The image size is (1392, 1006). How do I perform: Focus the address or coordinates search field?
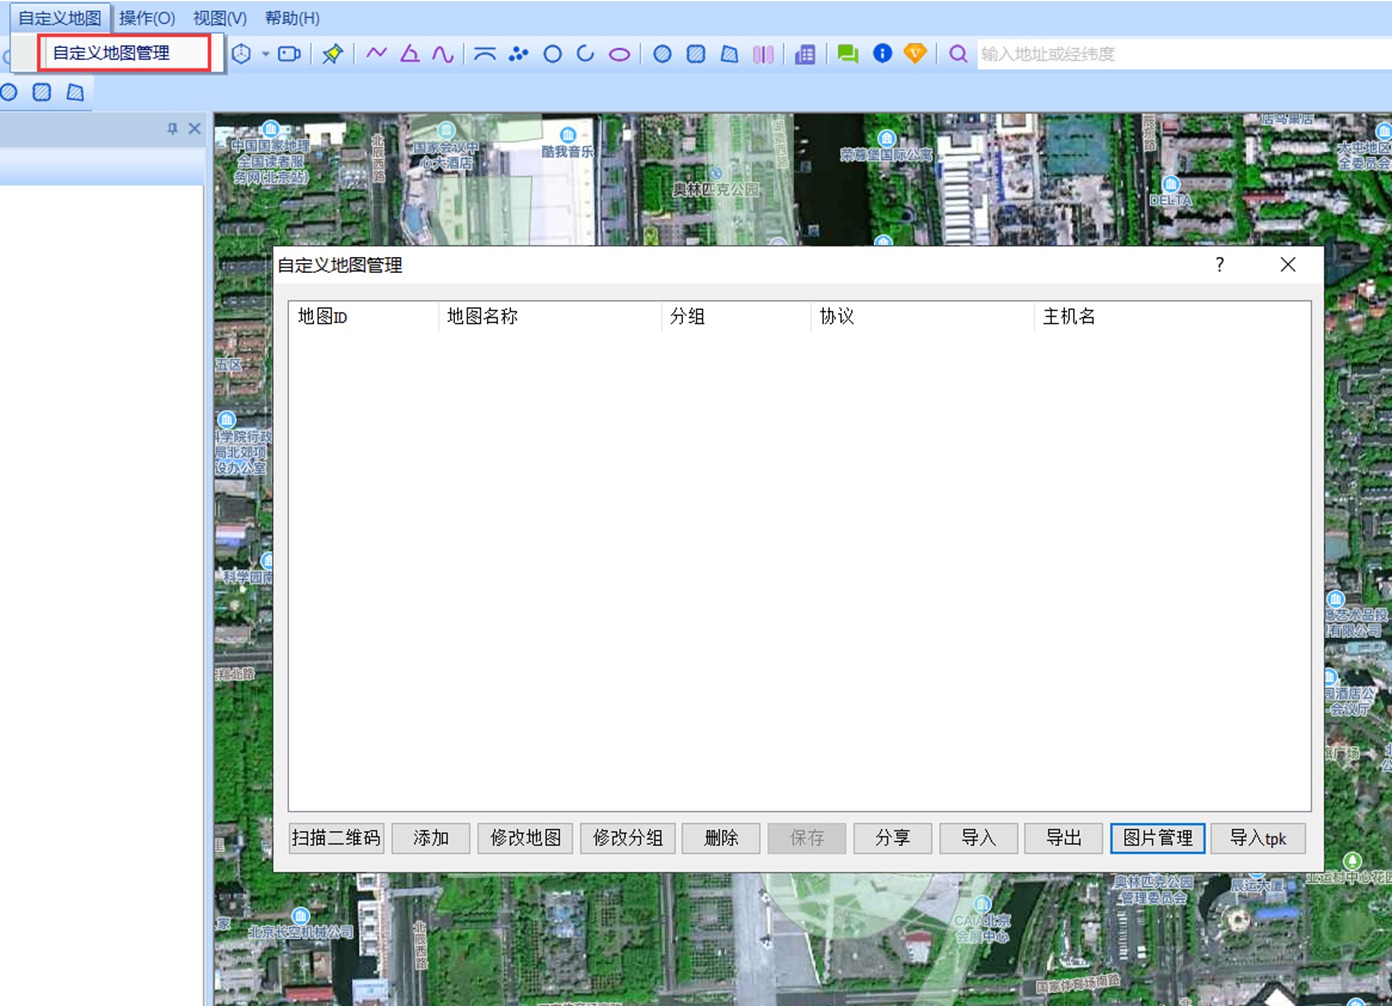(1180, 54)
